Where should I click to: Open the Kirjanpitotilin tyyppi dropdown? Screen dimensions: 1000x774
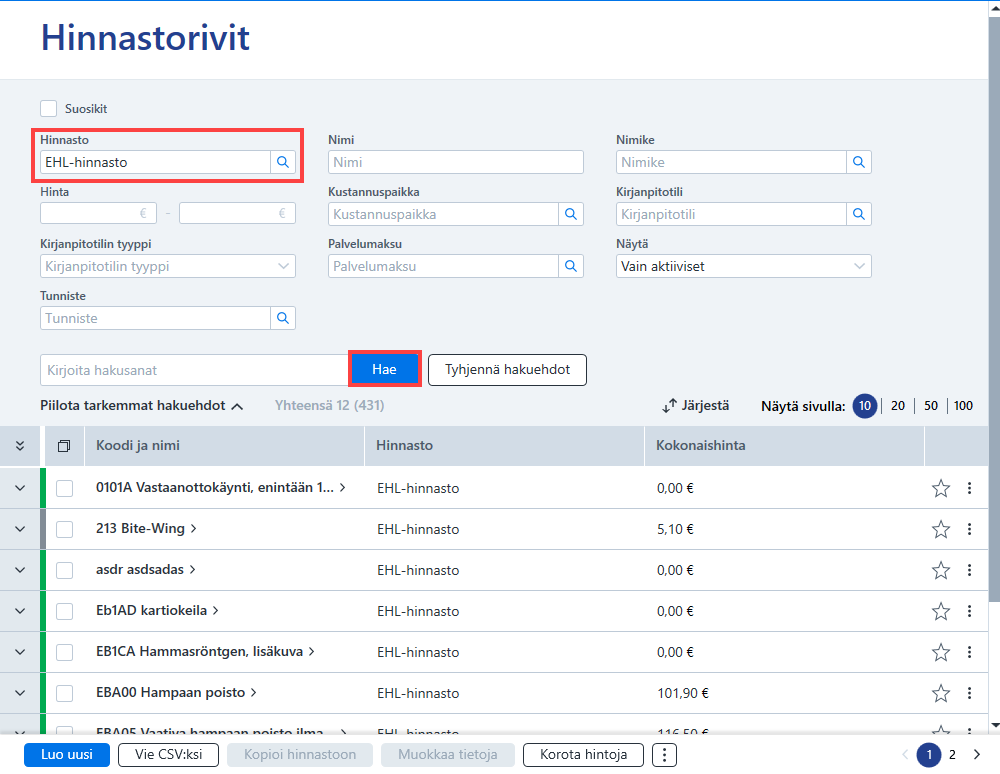(x=168, y=266)
